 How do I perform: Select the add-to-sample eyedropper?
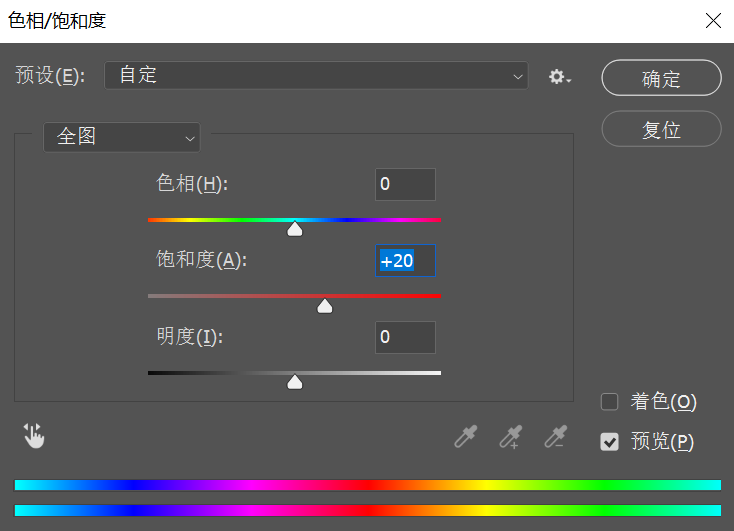pos(511,437)
